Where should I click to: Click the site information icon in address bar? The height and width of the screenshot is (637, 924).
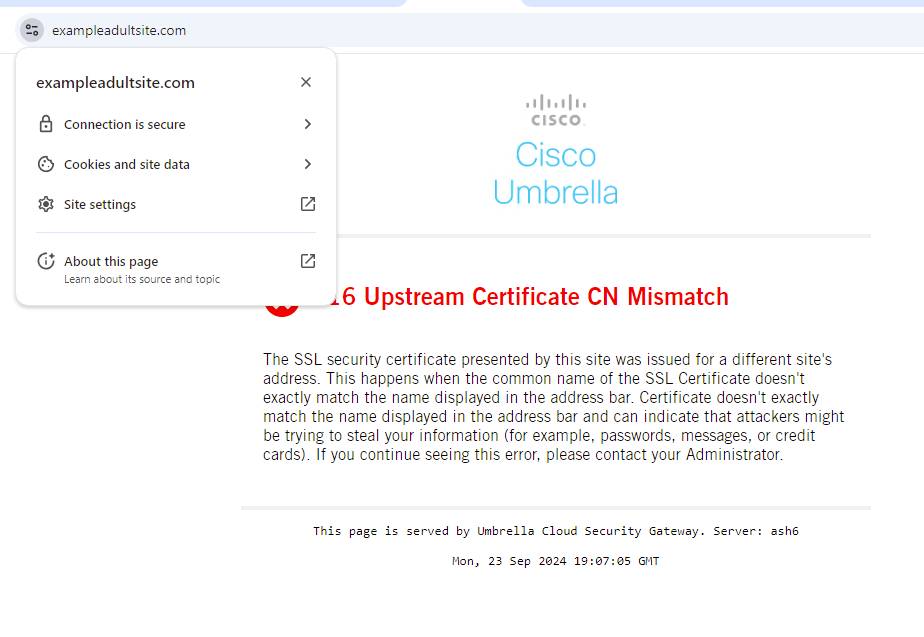coord(32,30)
